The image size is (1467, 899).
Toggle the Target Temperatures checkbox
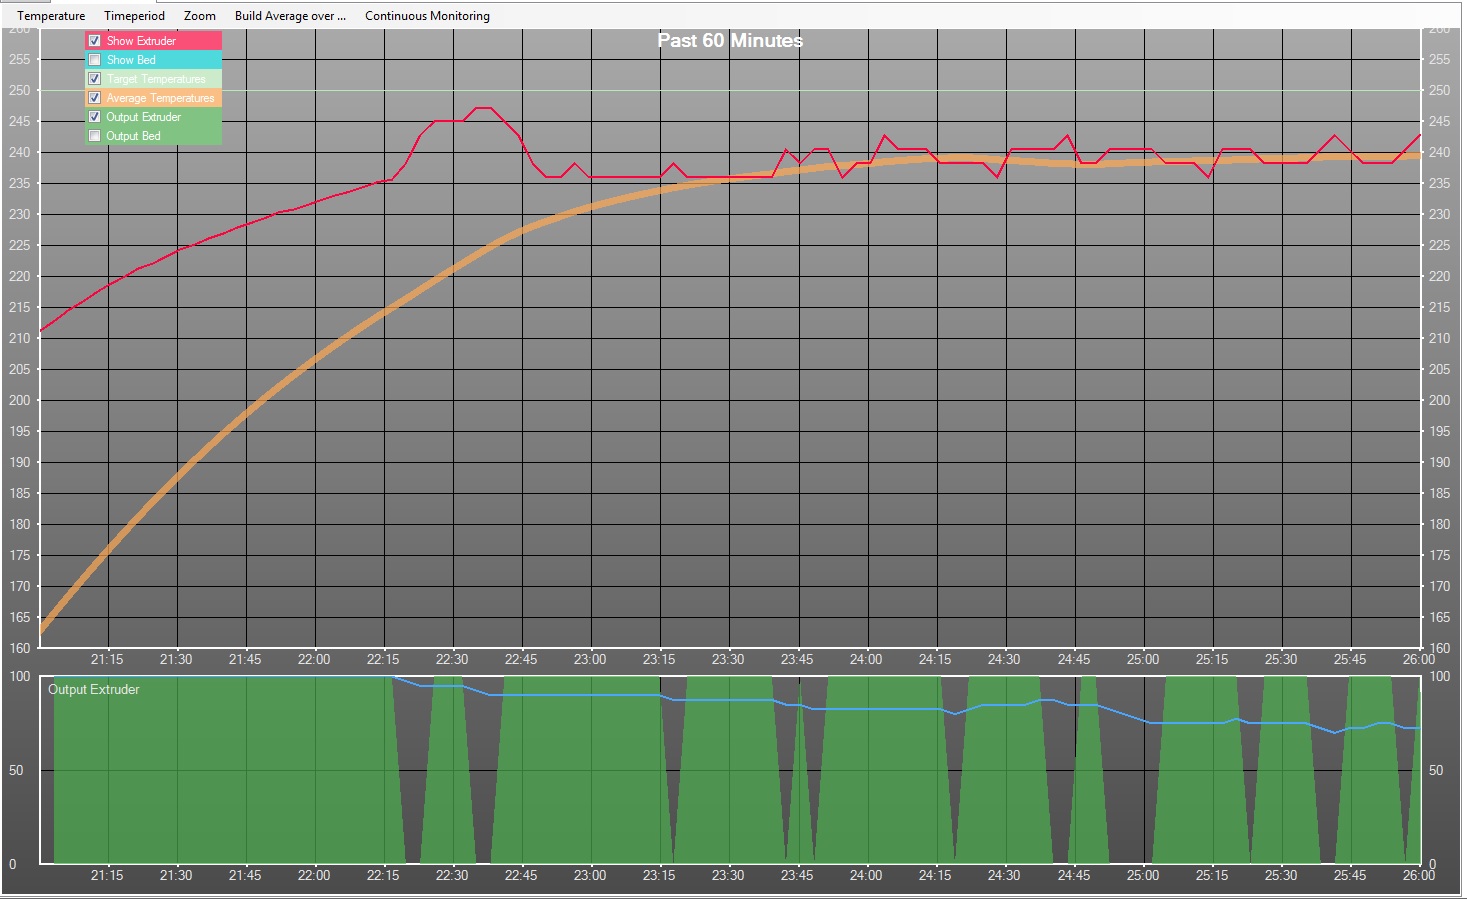tap(95, 79)
